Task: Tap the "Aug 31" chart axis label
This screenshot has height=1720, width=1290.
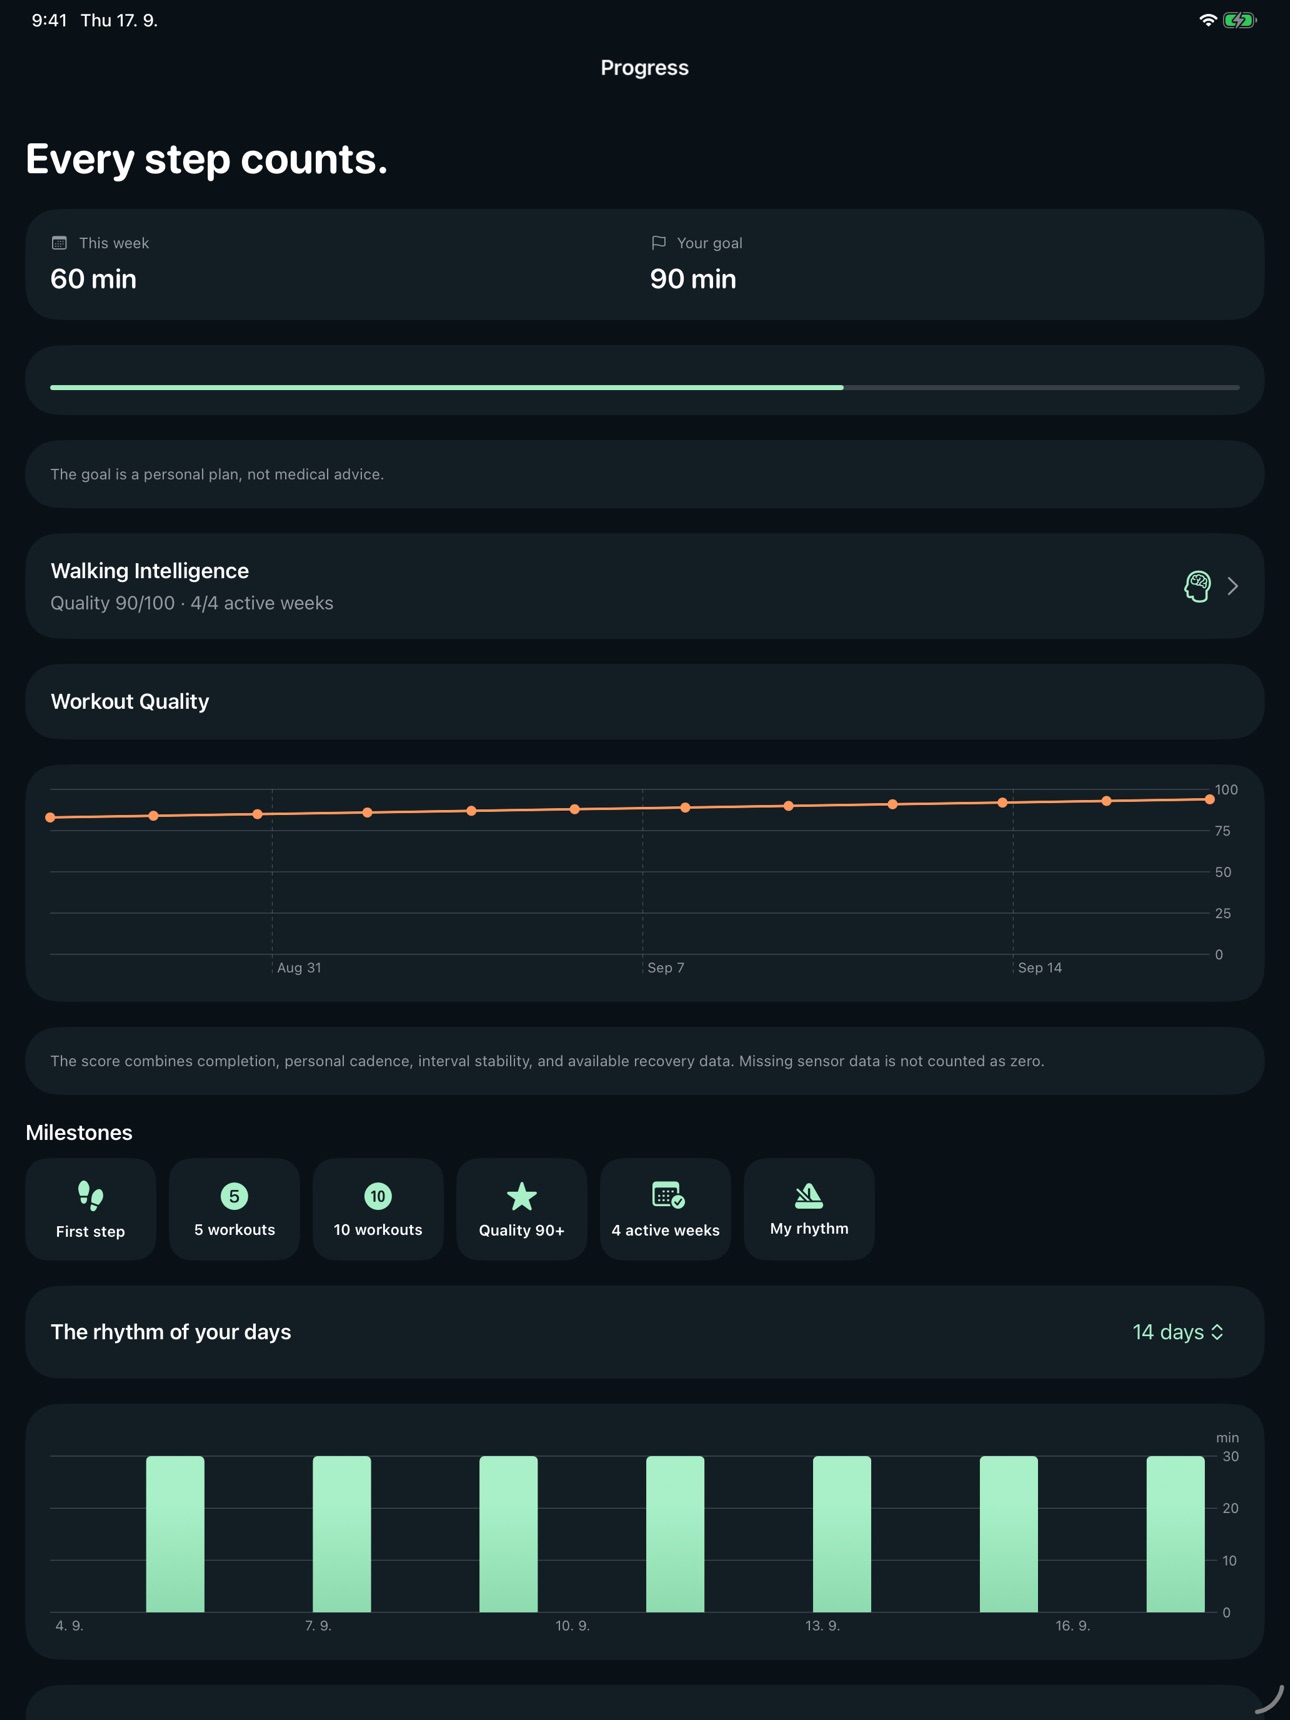Action: [299, 968]
